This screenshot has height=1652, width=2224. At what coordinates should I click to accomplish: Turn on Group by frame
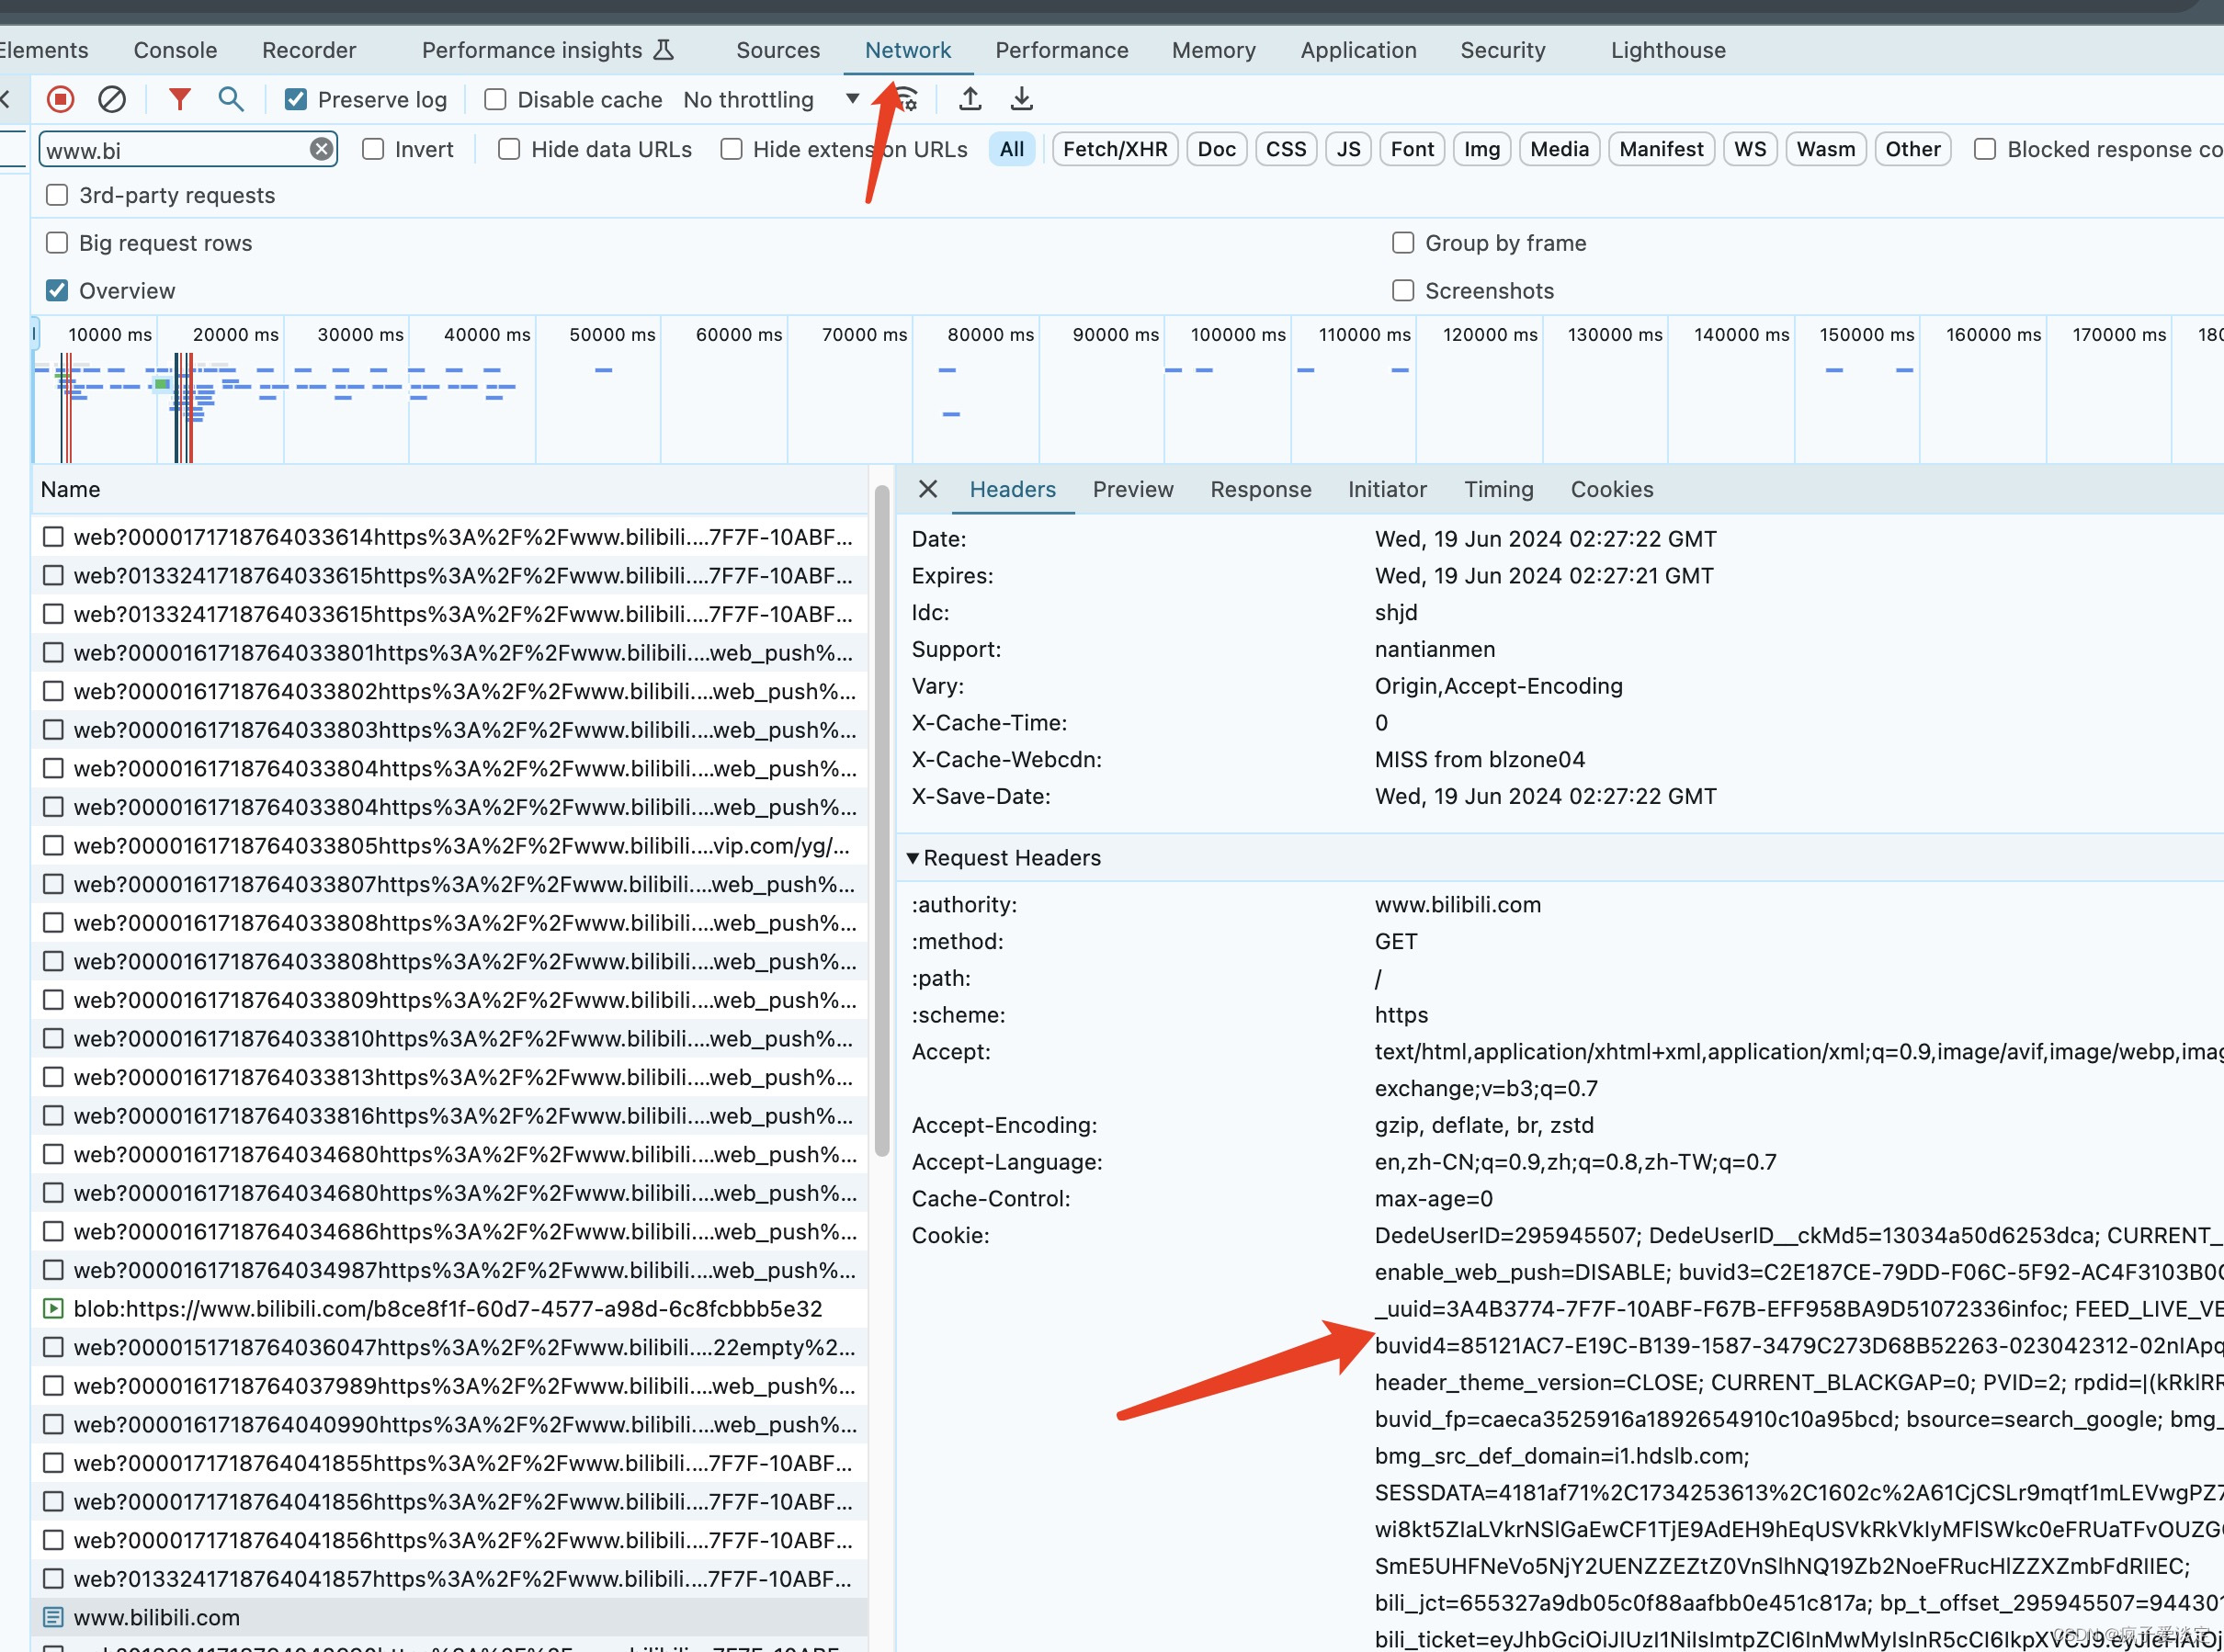[1403, 243]
